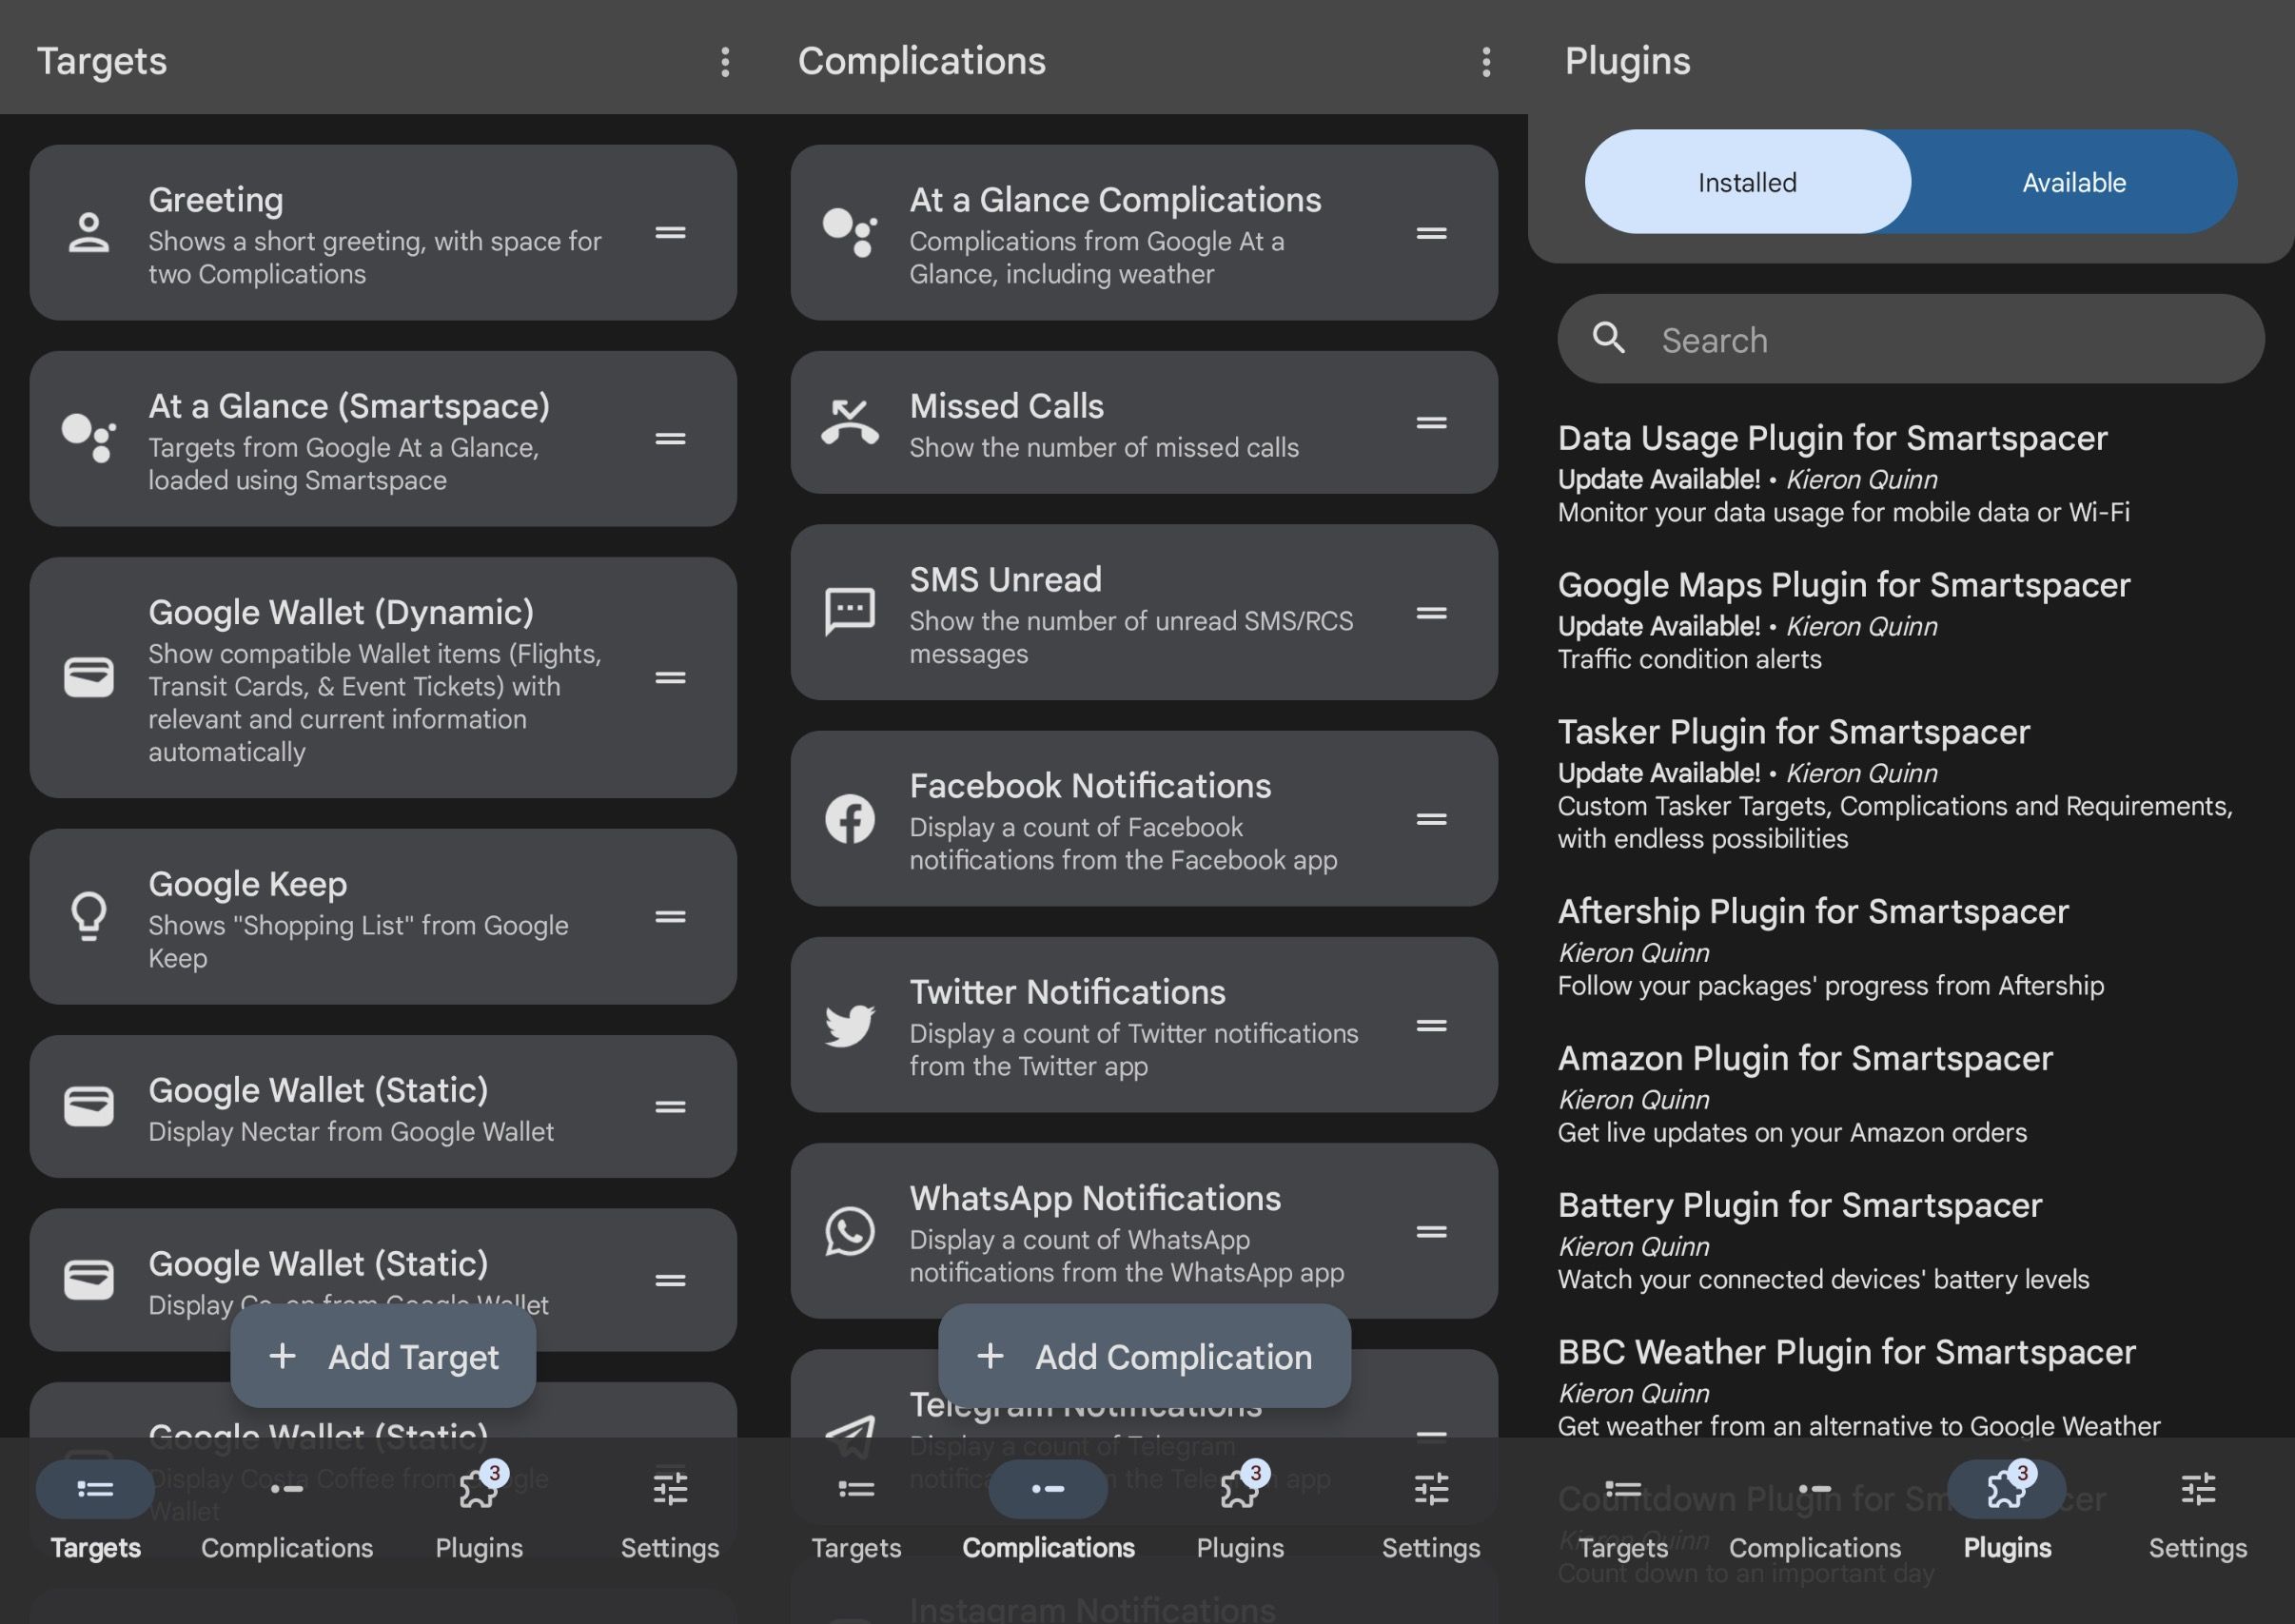
Task: Open the Complications panel overflow menu
Action: pyautogui.click(x=1486, y=62)
